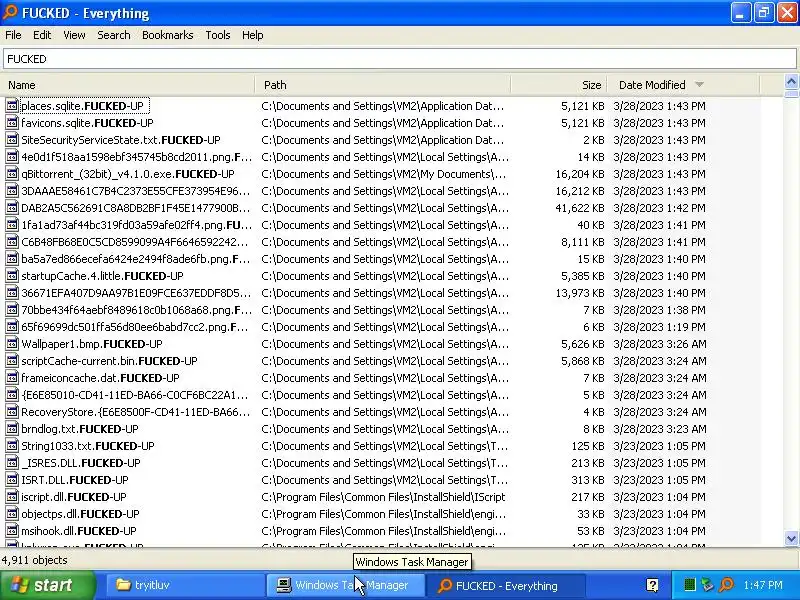Click the help question mark tray icon
800x600 pixels.
click(652, 585)
